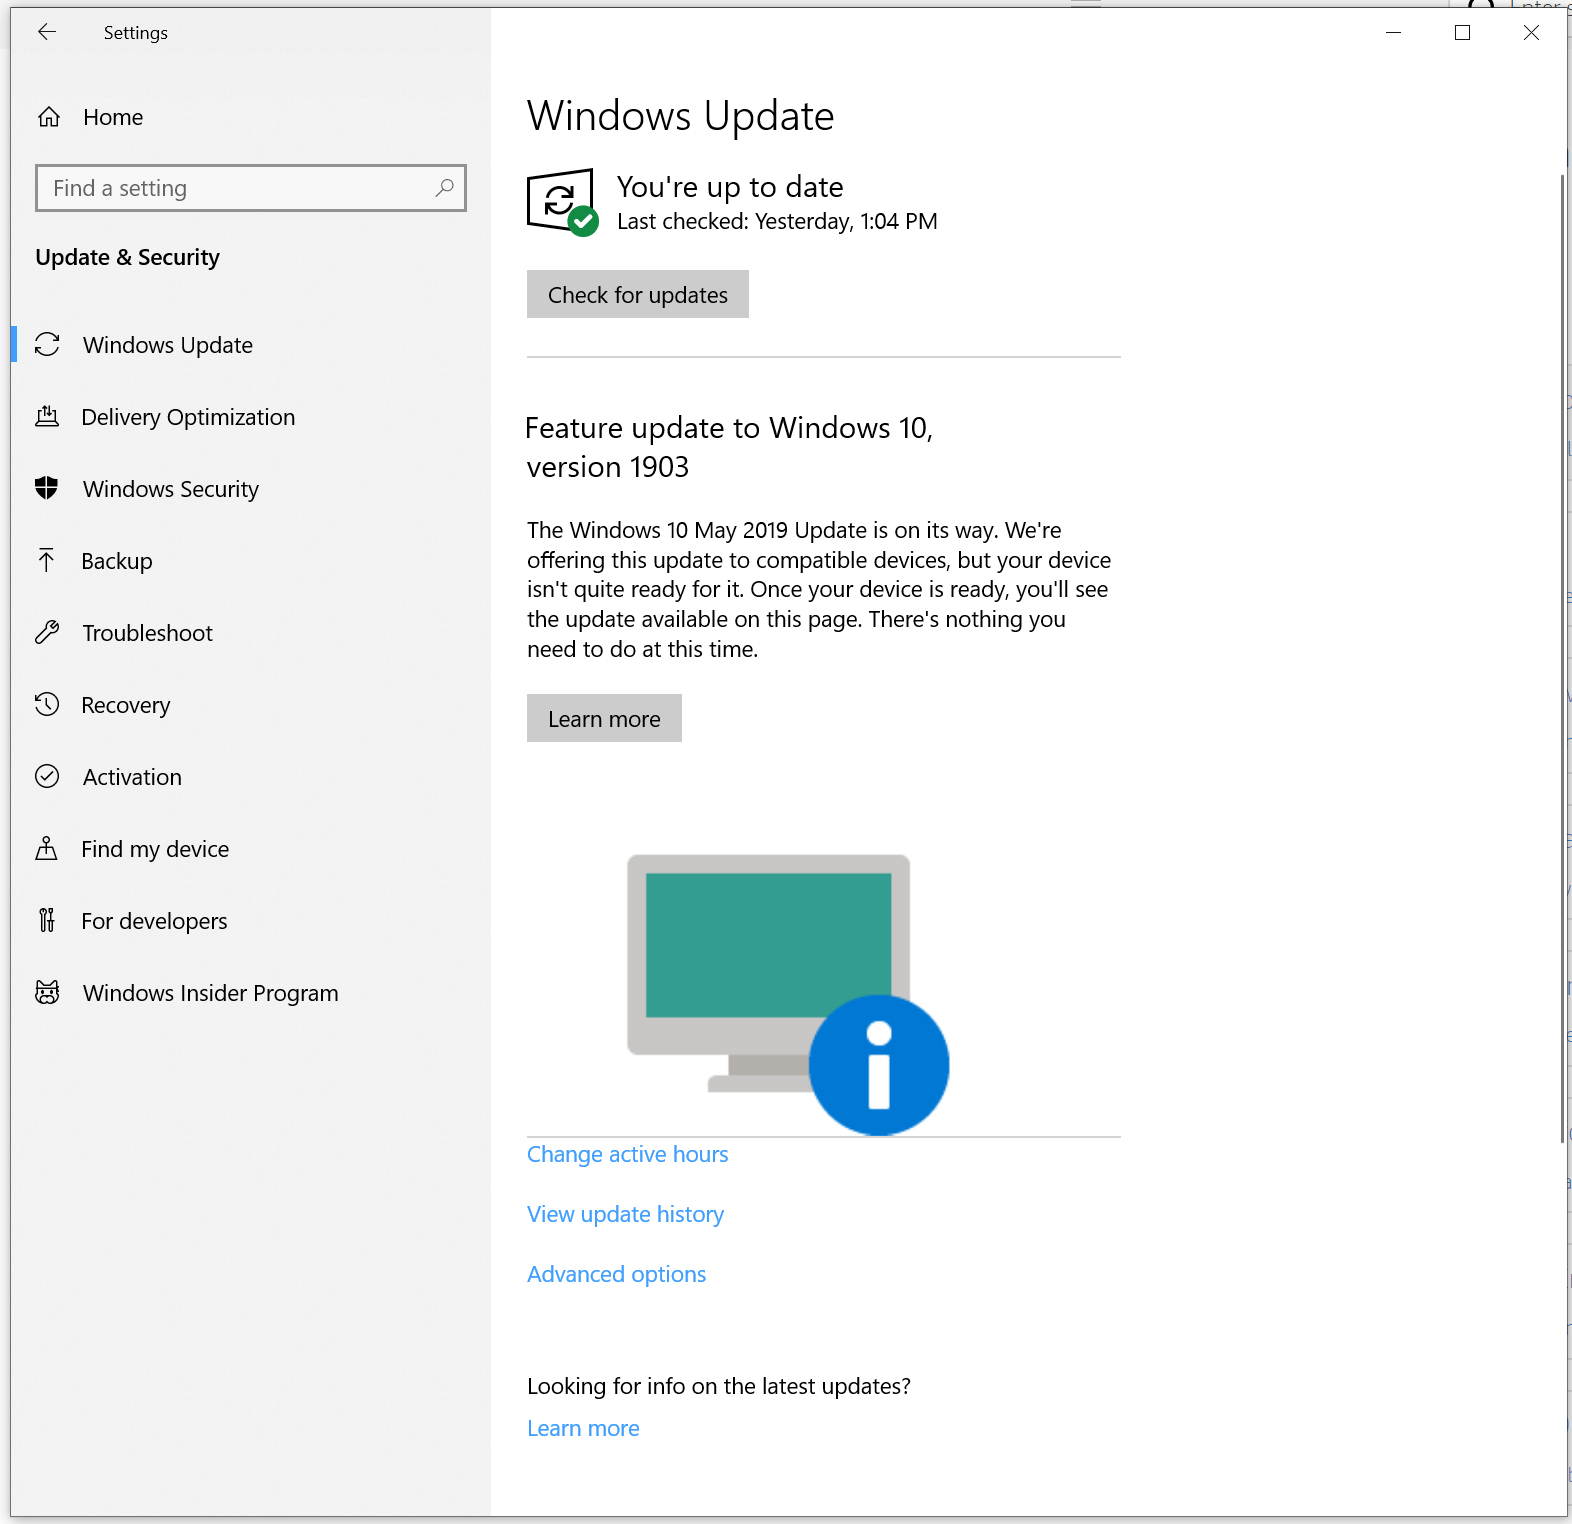Maximize the Settings window
The image size is (1572, 1524).
[1462, 32]
